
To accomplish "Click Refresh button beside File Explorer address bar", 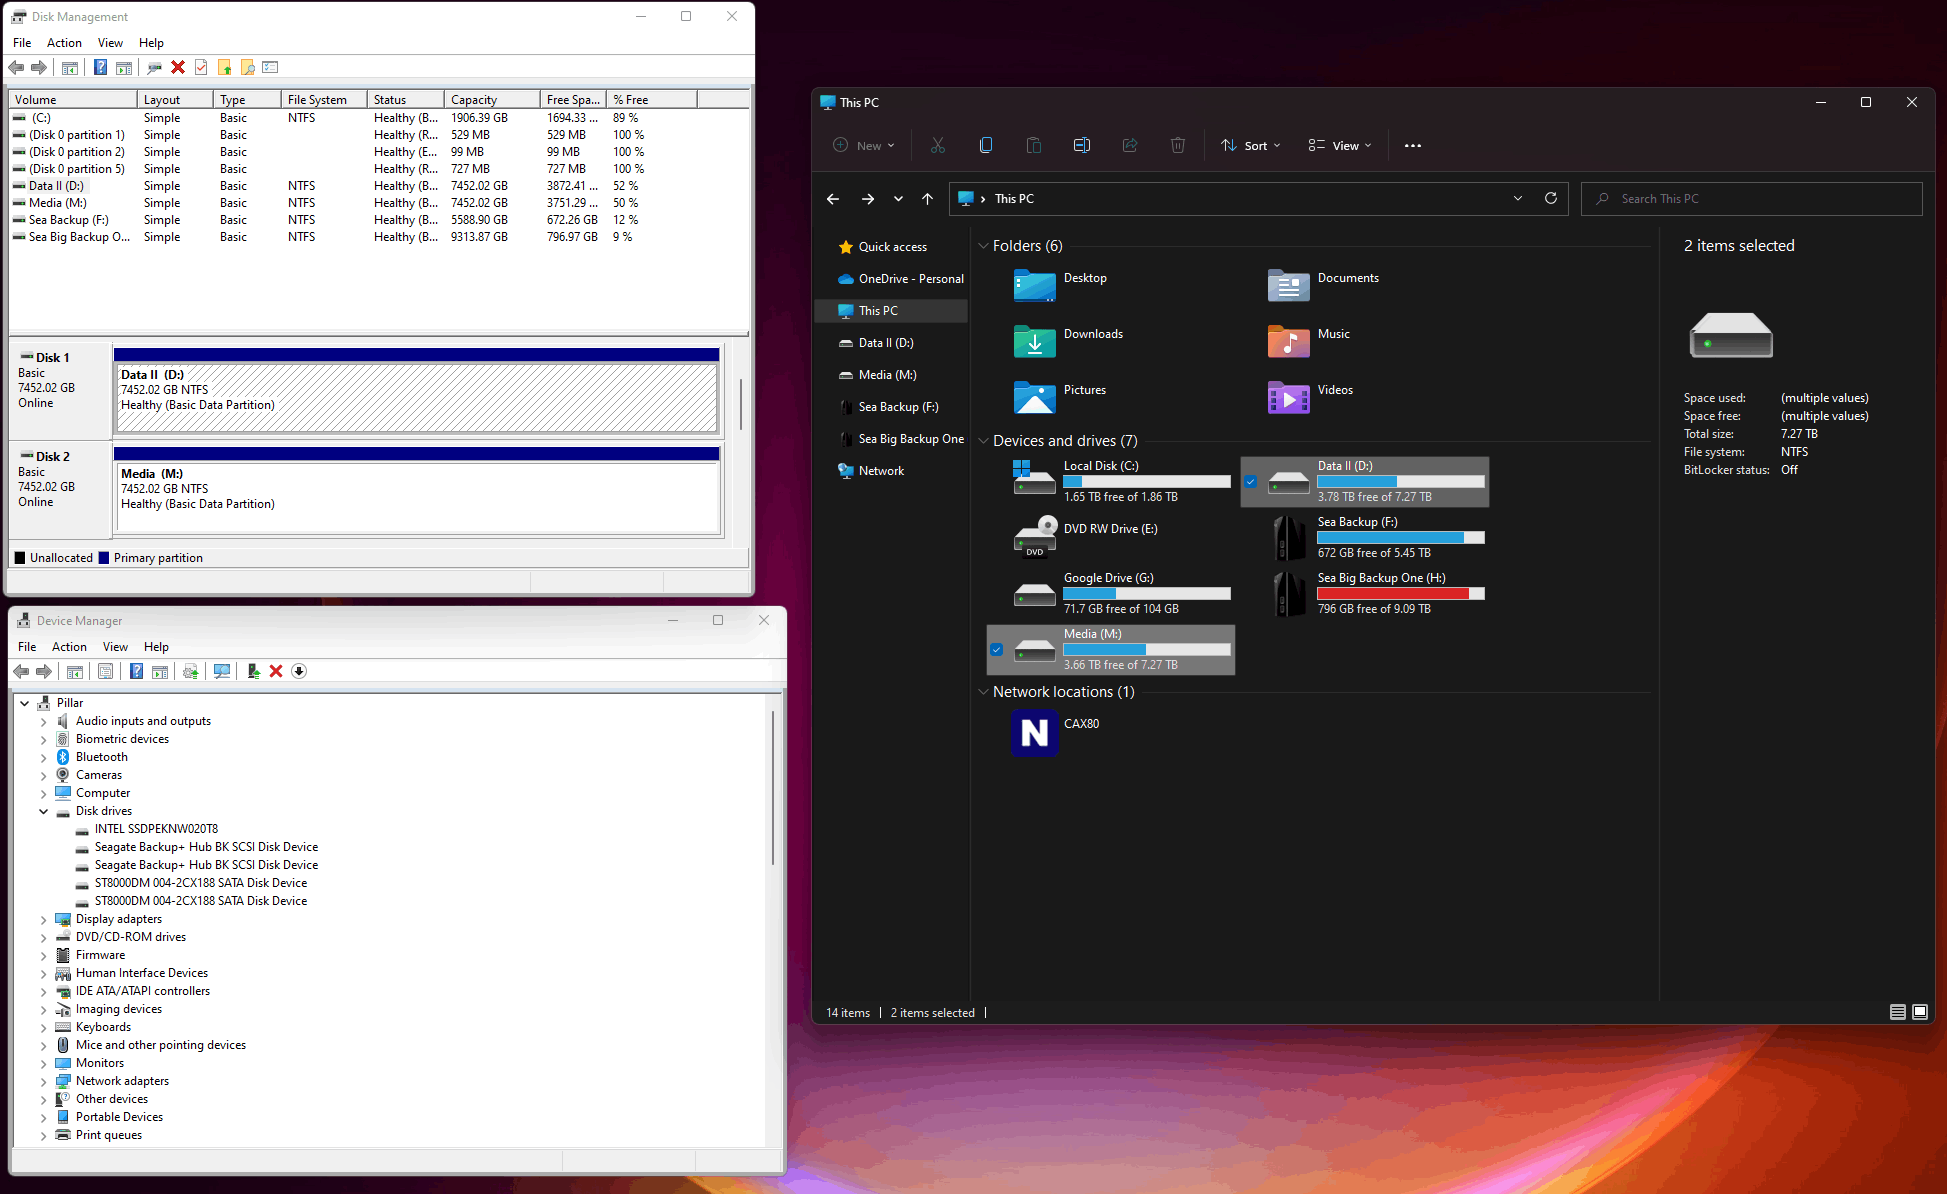I will [x=1551, y=198].
